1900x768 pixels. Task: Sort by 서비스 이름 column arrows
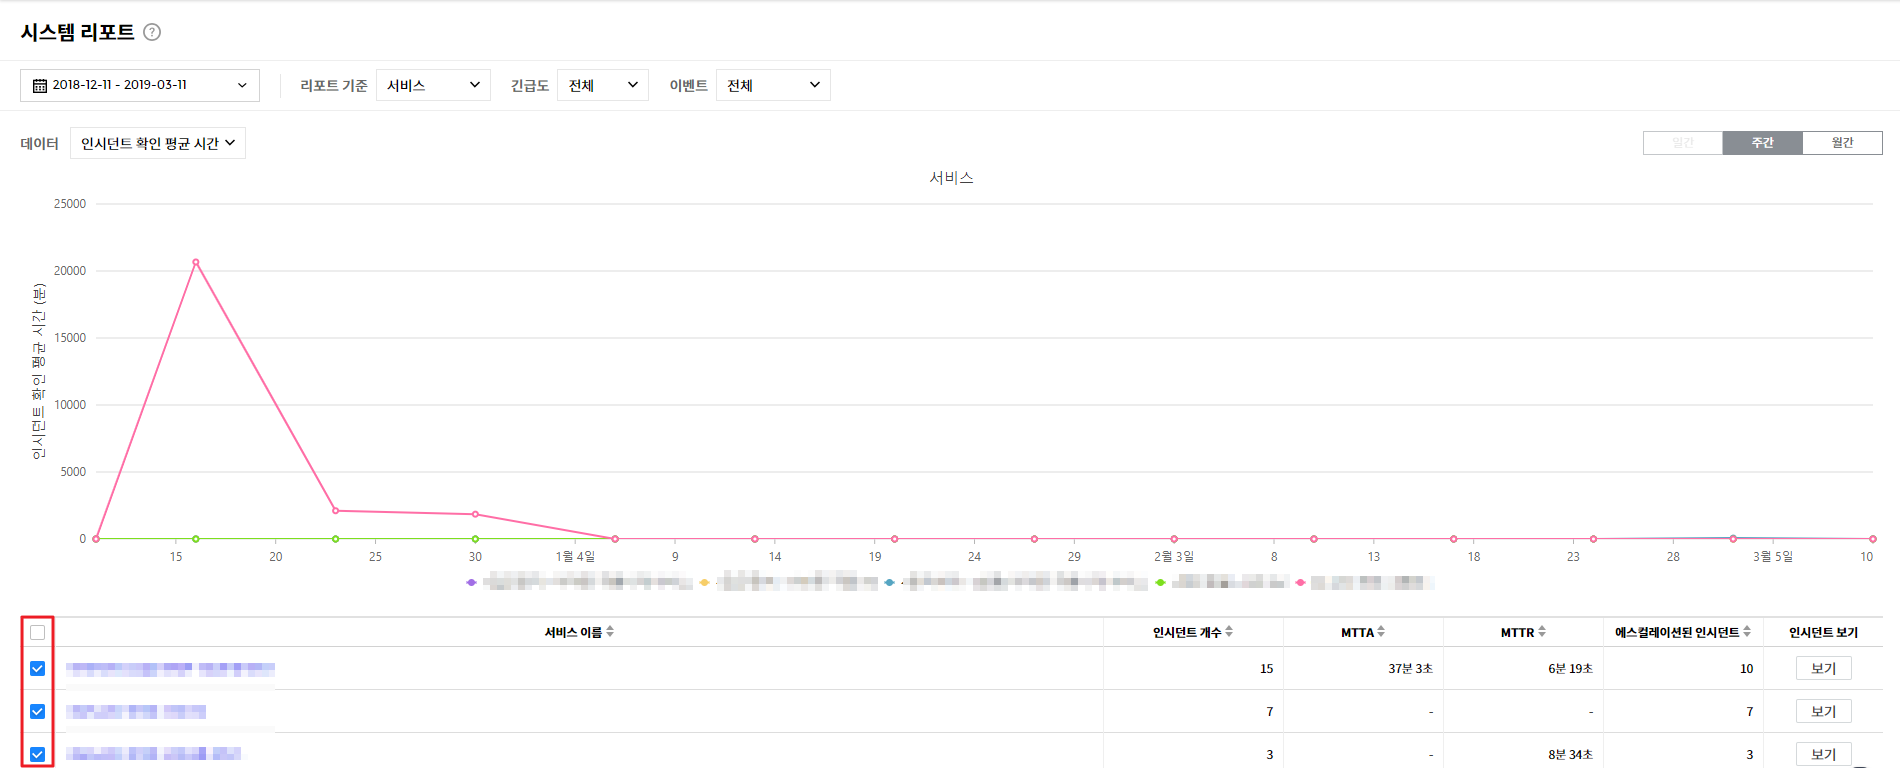pos(610,632)
